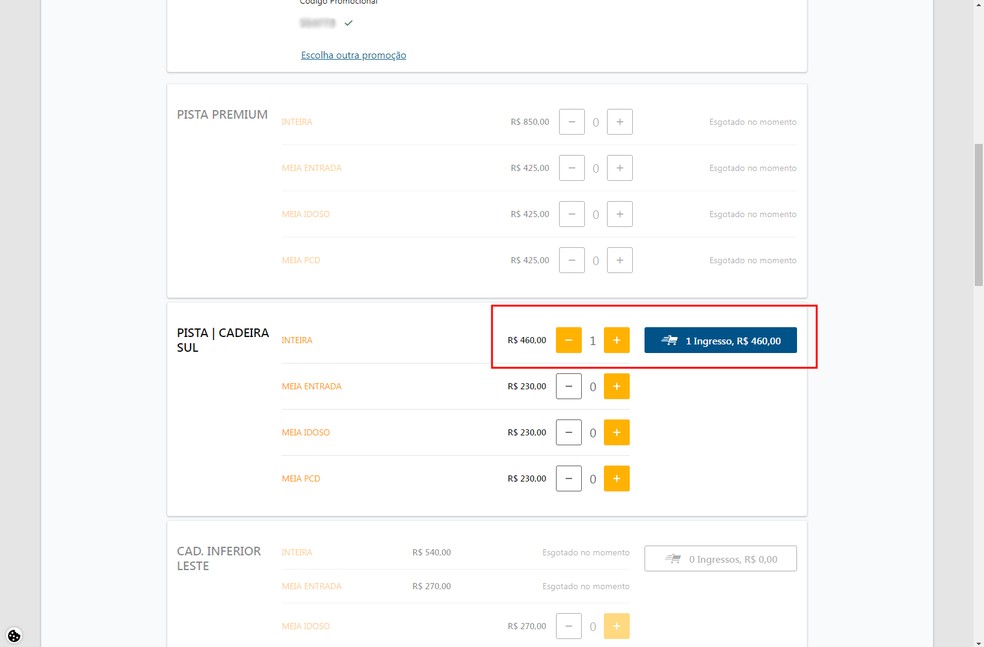Decrease Pista Premium Inteira ticket quantity
This screenshot has height=647, width=984.
(572, 122)
